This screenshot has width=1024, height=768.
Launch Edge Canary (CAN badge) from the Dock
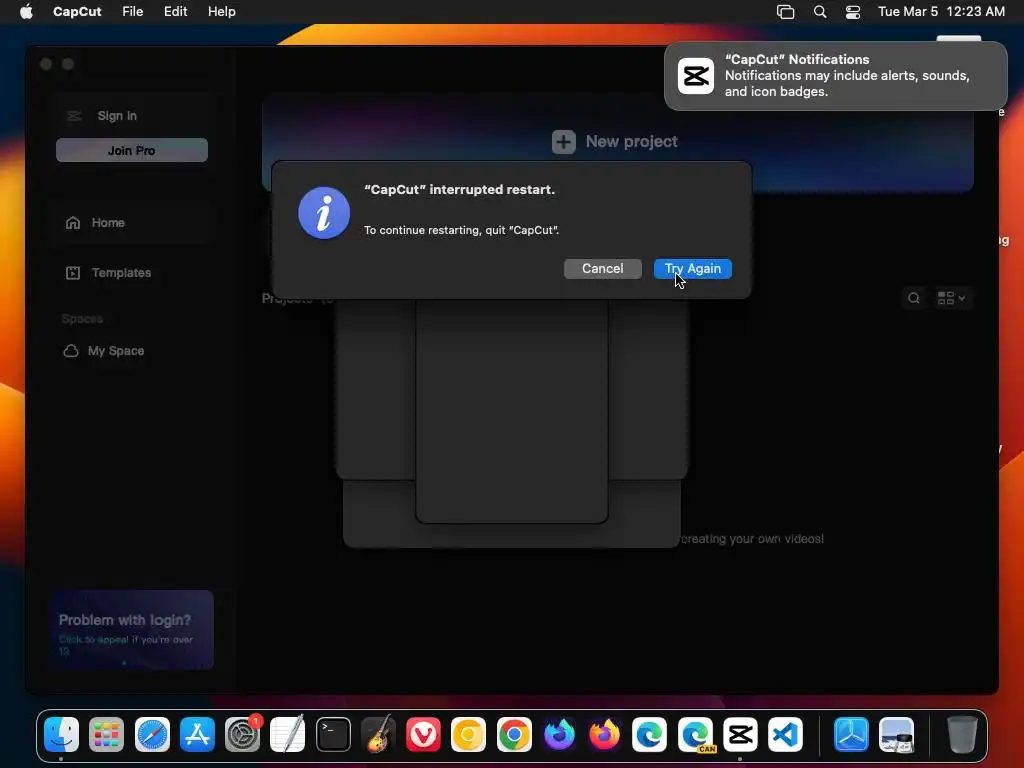tap(695, 735)
